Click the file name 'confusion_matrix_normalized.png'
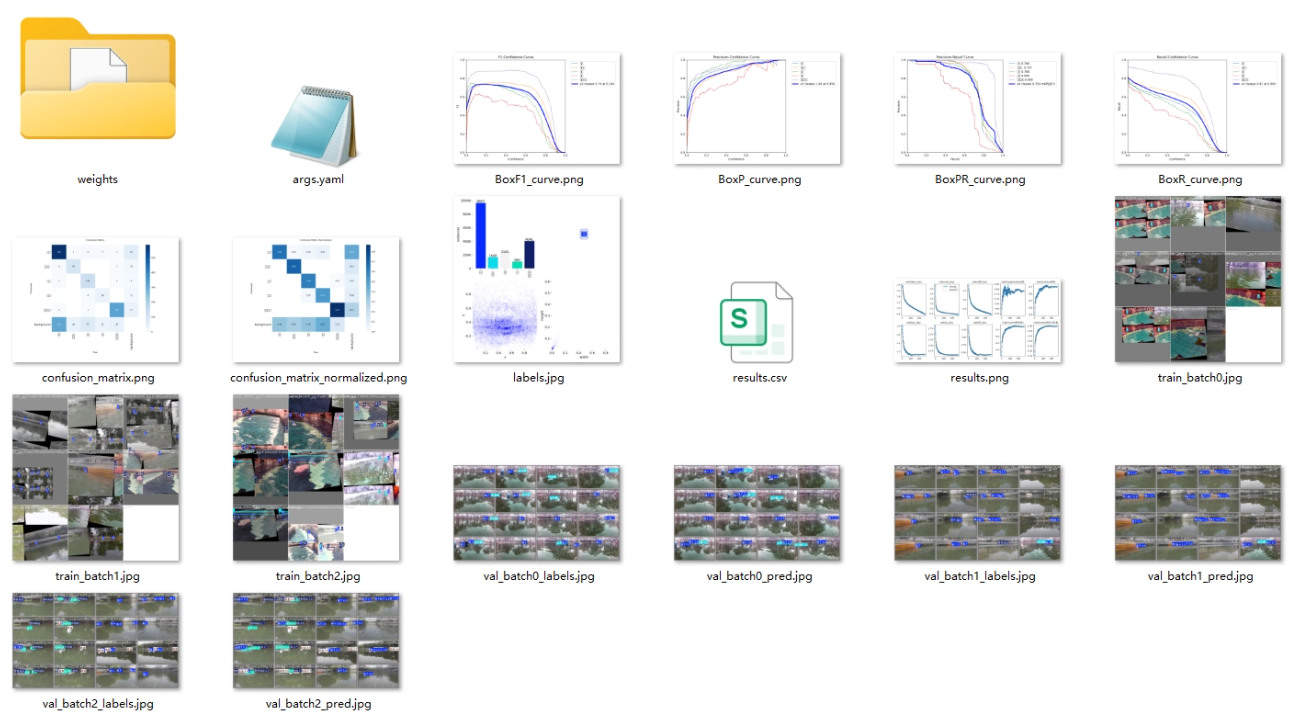The image size is (1307, 723). click(318, 378)
